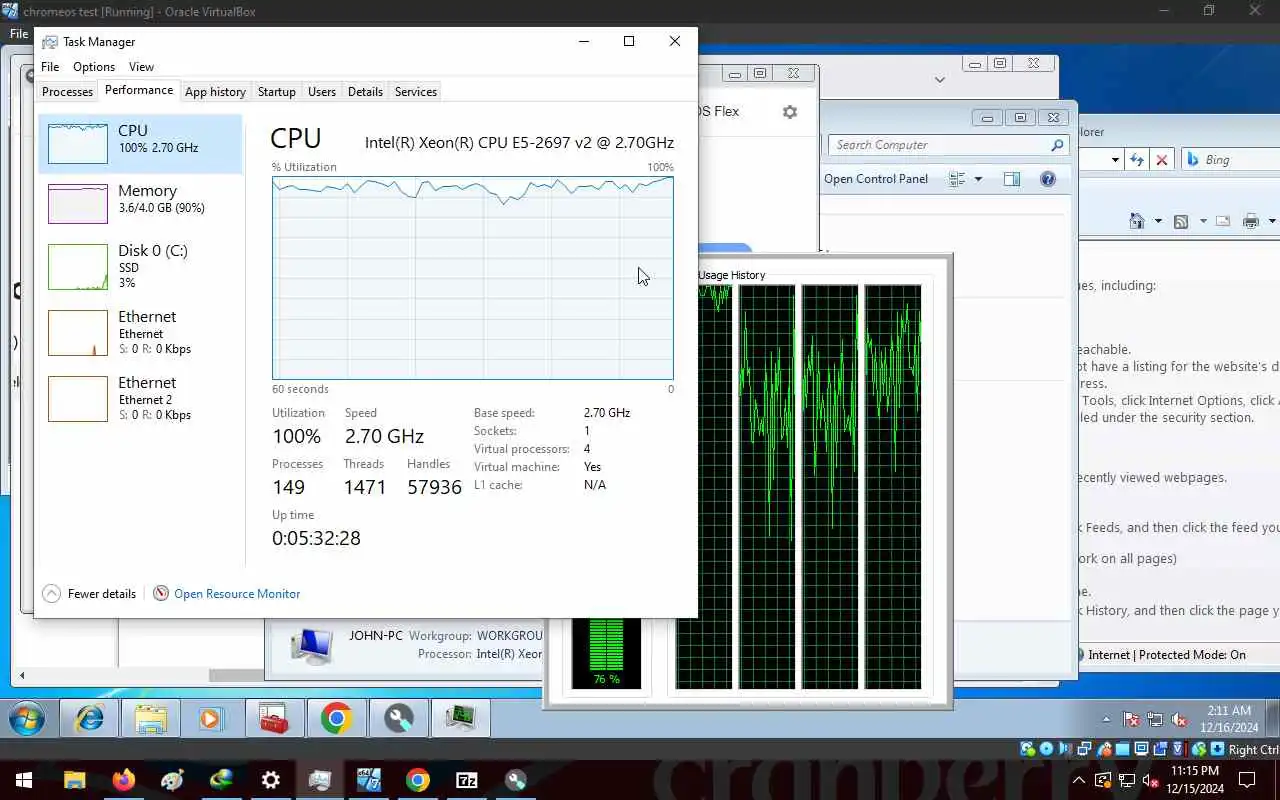Viewport: 1280px width, 800px height.
Task: Click the Windows 10 clock showing 11:15 PM
Action: (x=1195, y=780)
